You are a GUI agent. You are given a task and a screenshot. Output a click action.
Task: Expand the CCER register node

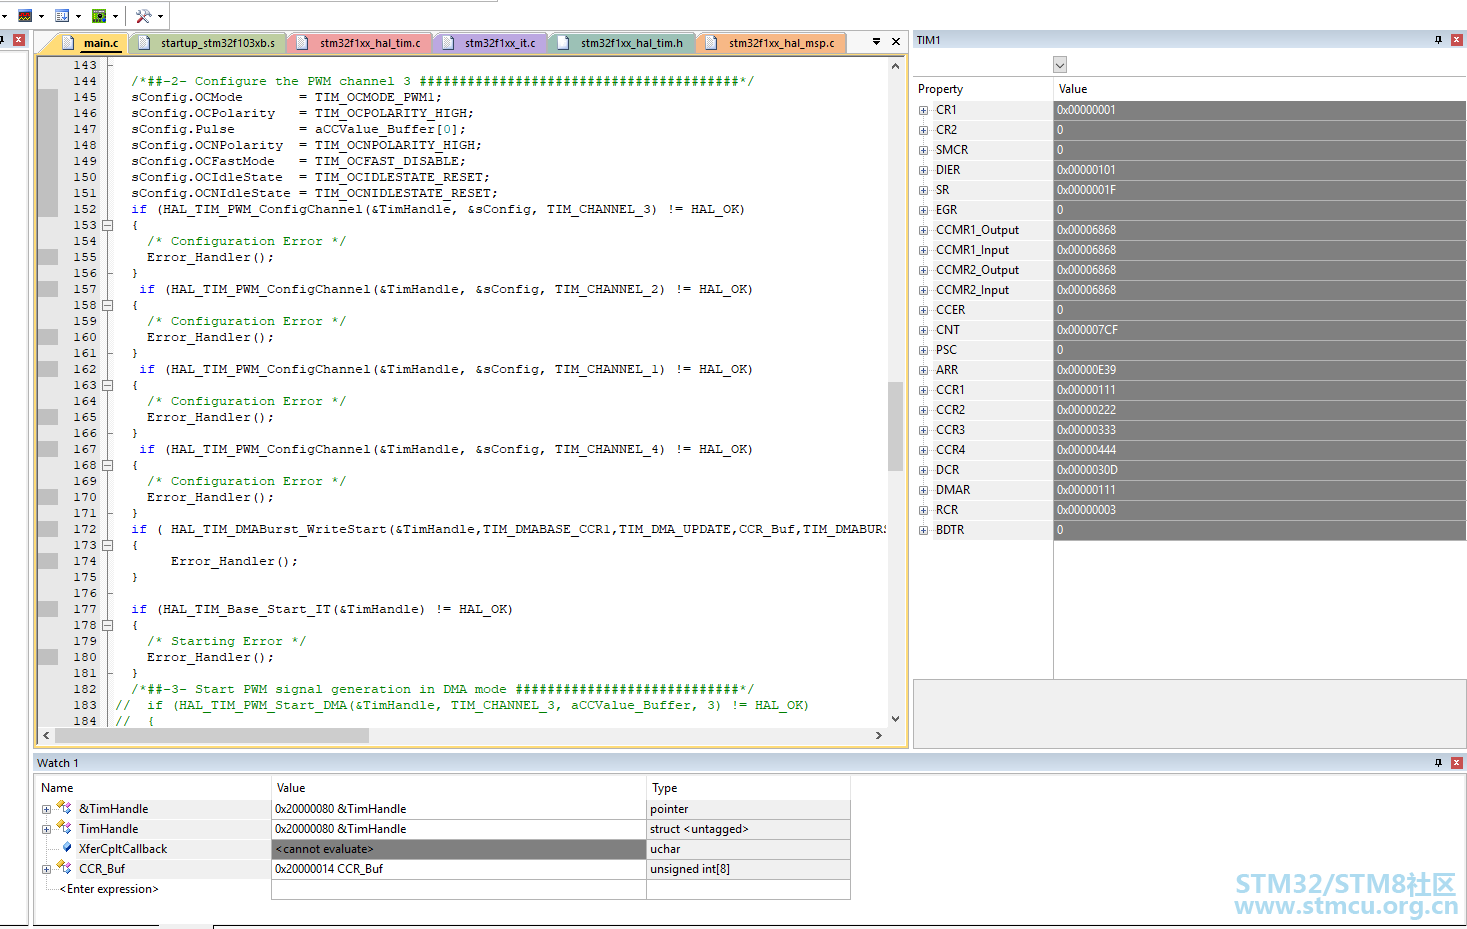coord(923,310)
